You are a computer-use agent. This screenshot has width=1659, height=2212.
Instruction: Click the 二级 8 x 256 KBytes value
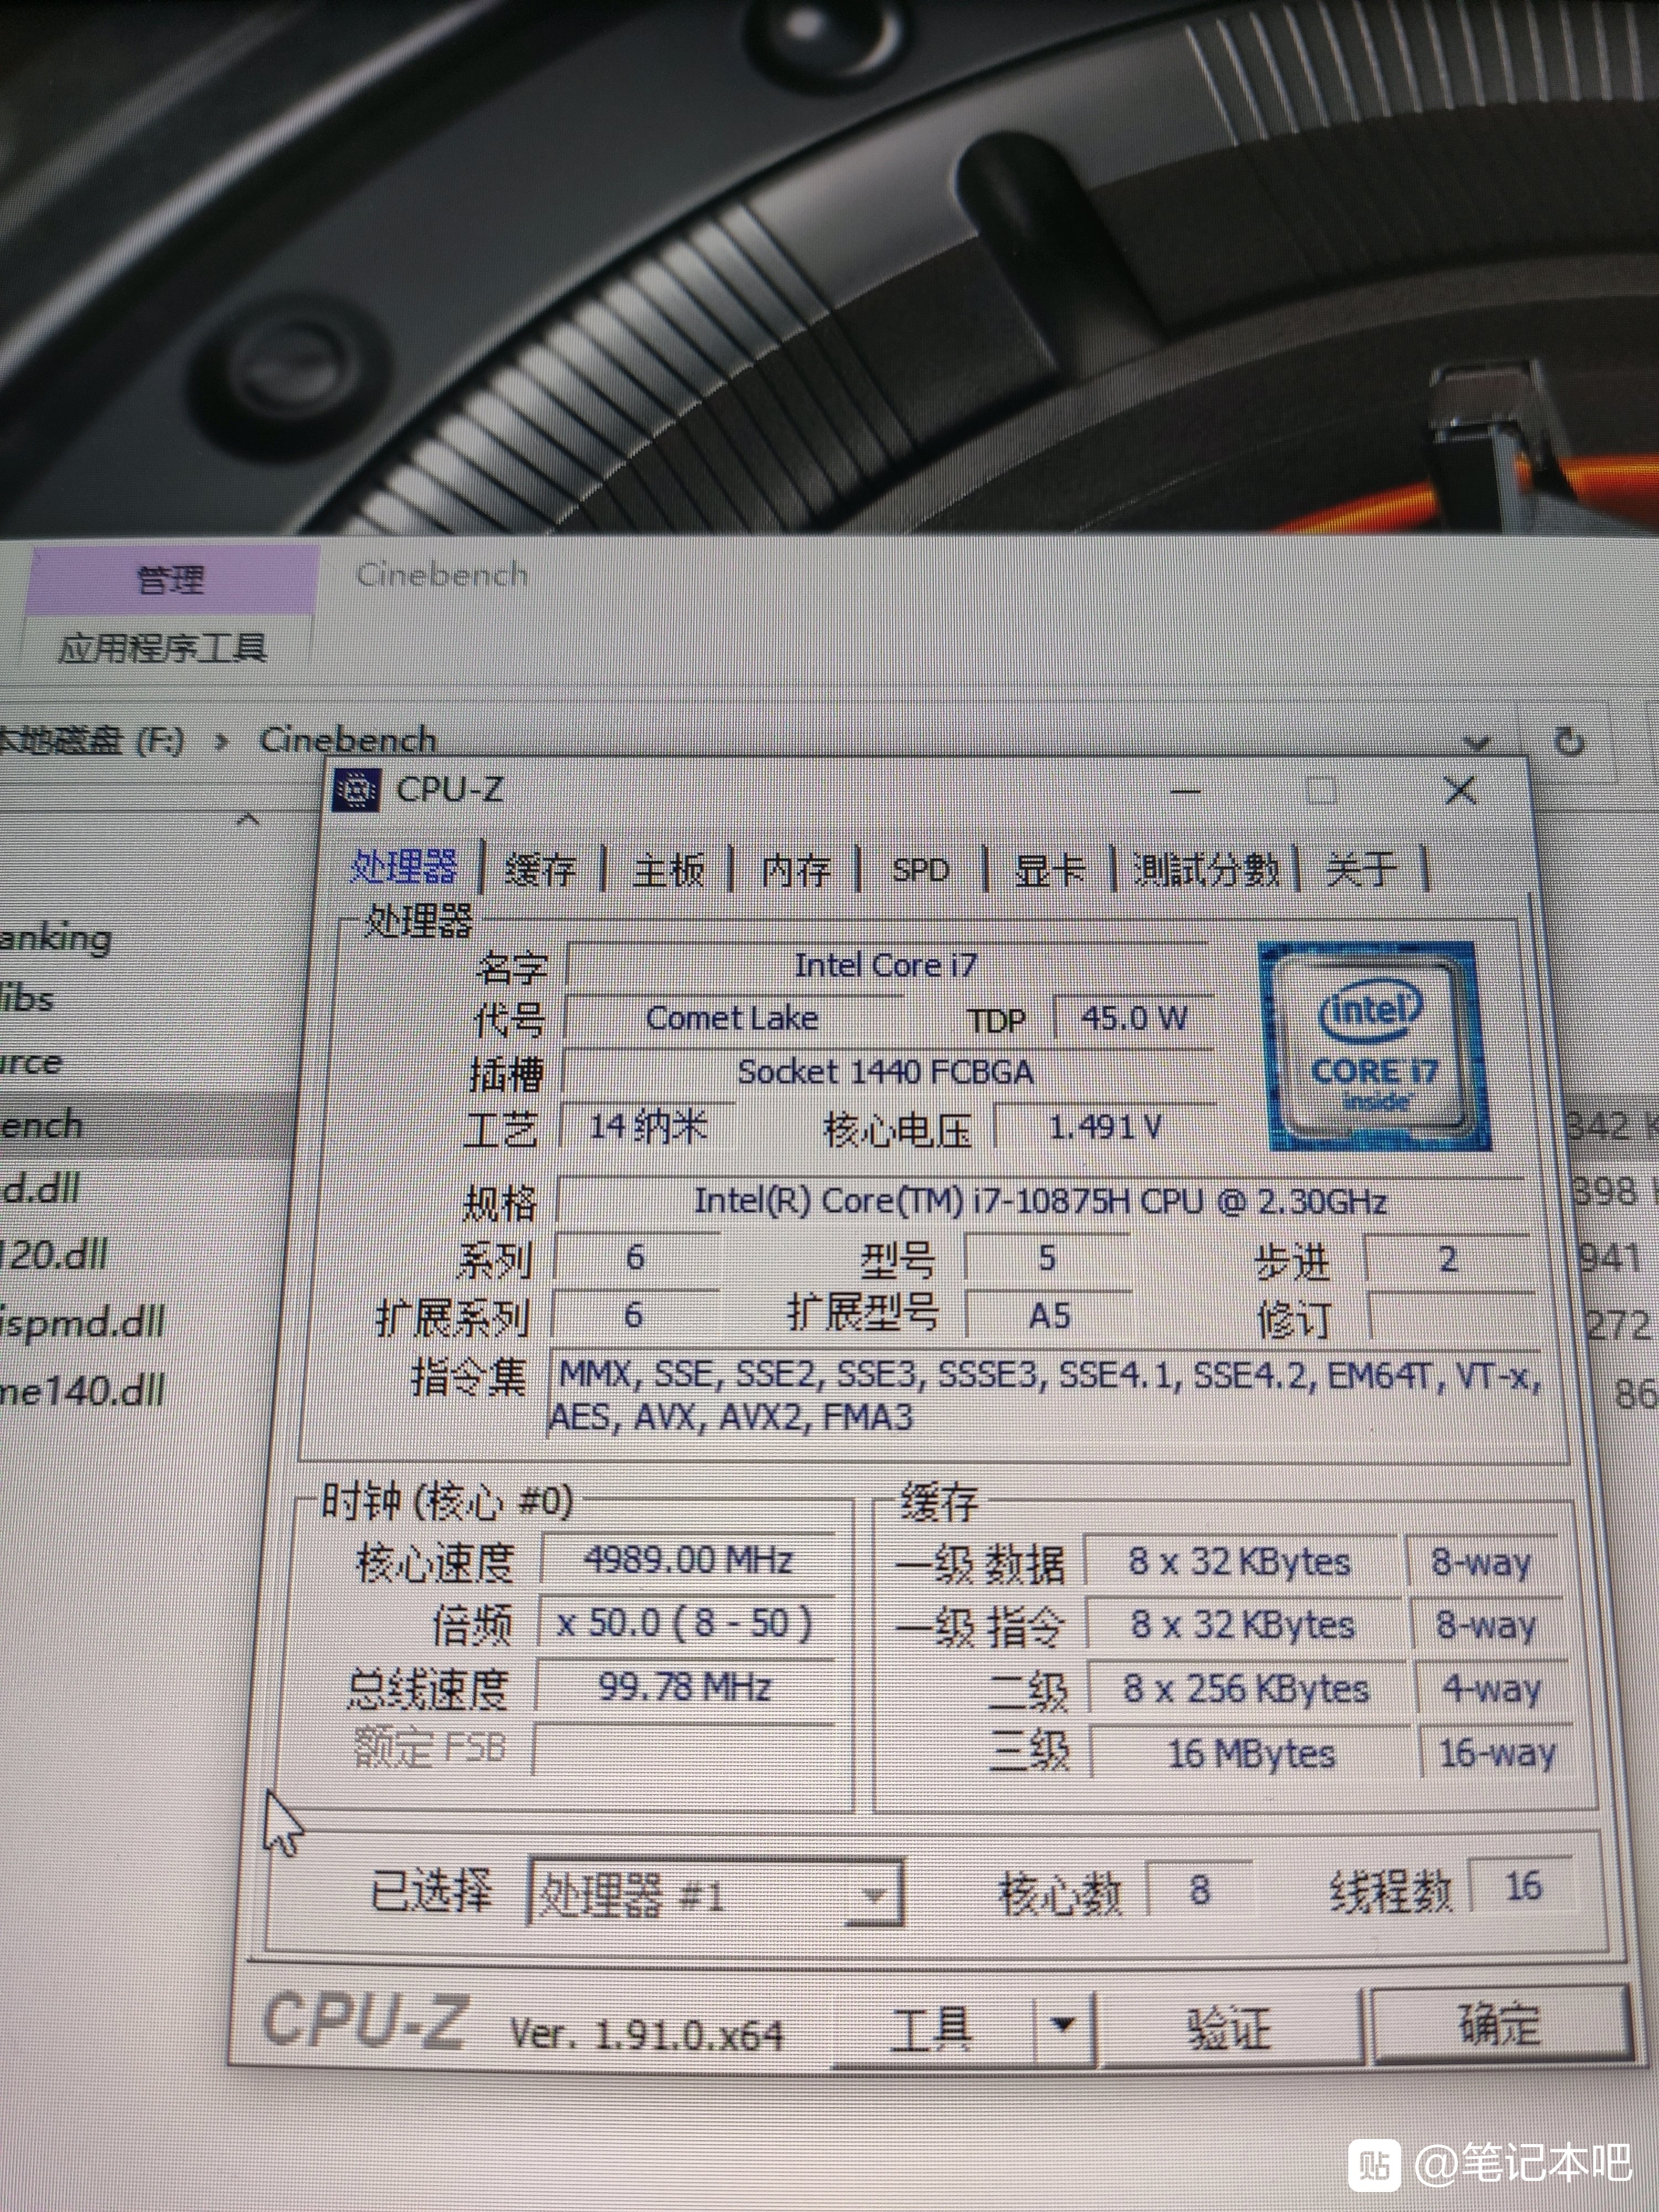tap(1245, 1689)
